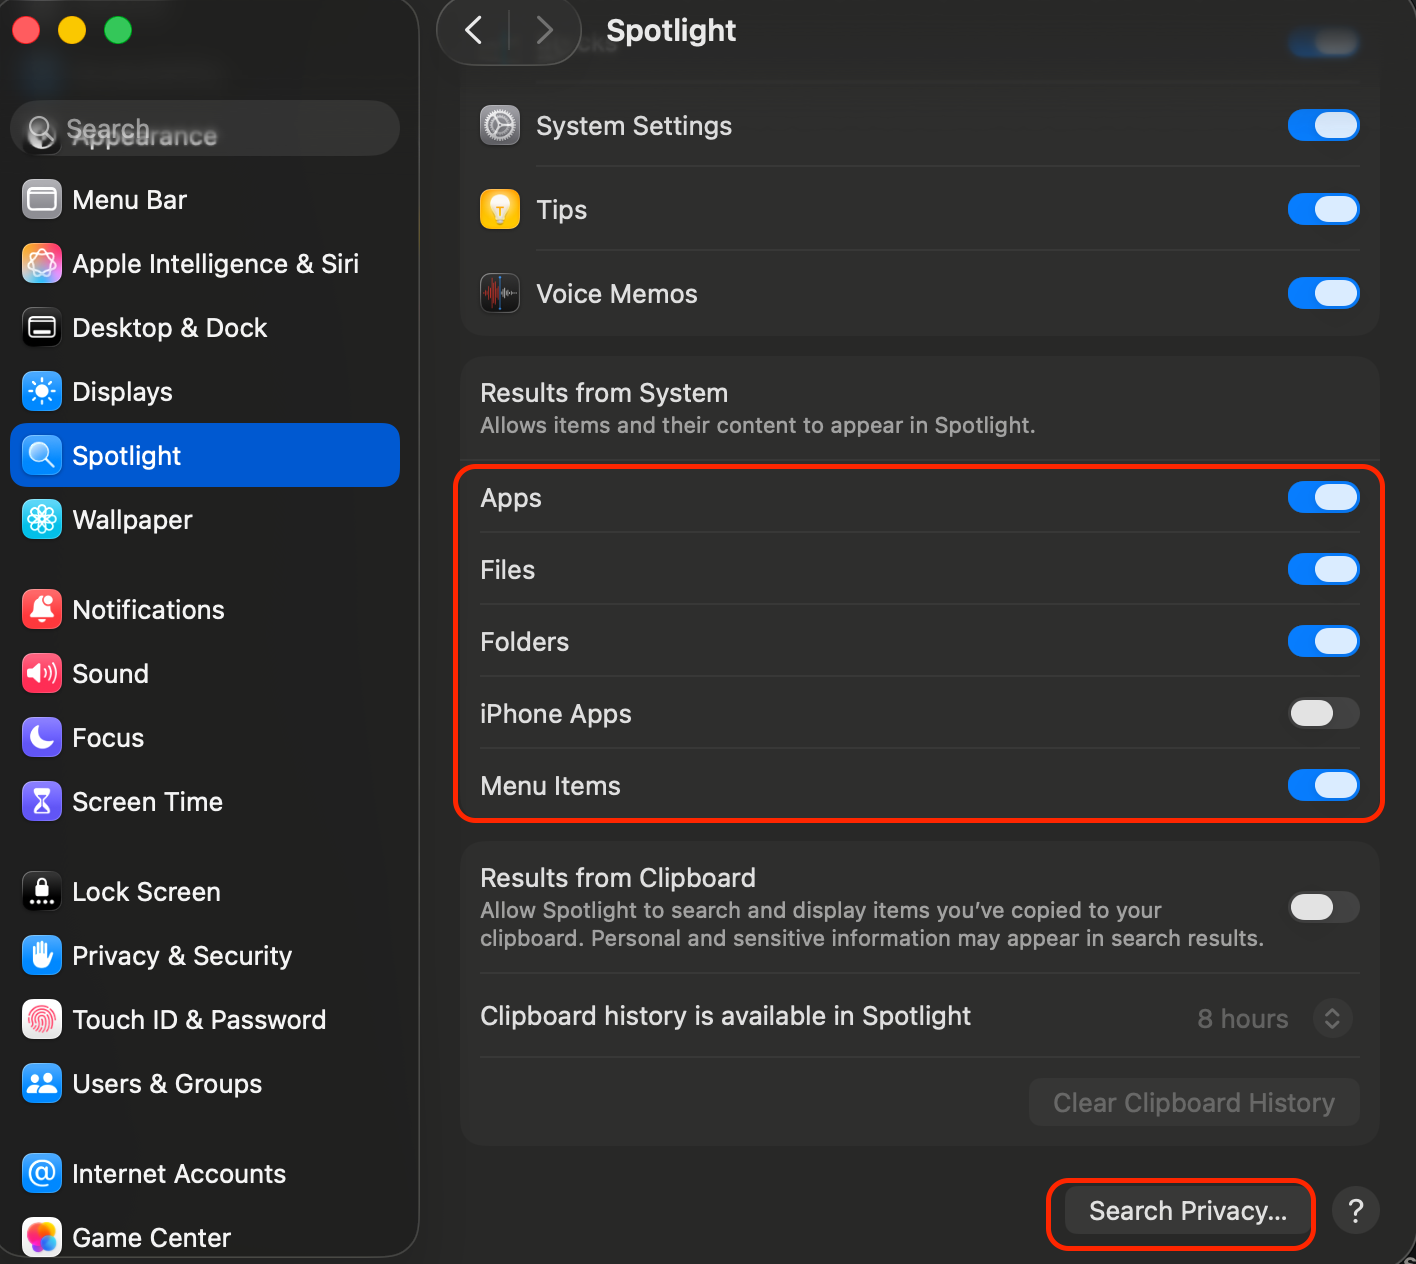The image size is (1416, 1264).
Task: Click the Displays icon in sidebar
Action: click(x=42, y=392)
